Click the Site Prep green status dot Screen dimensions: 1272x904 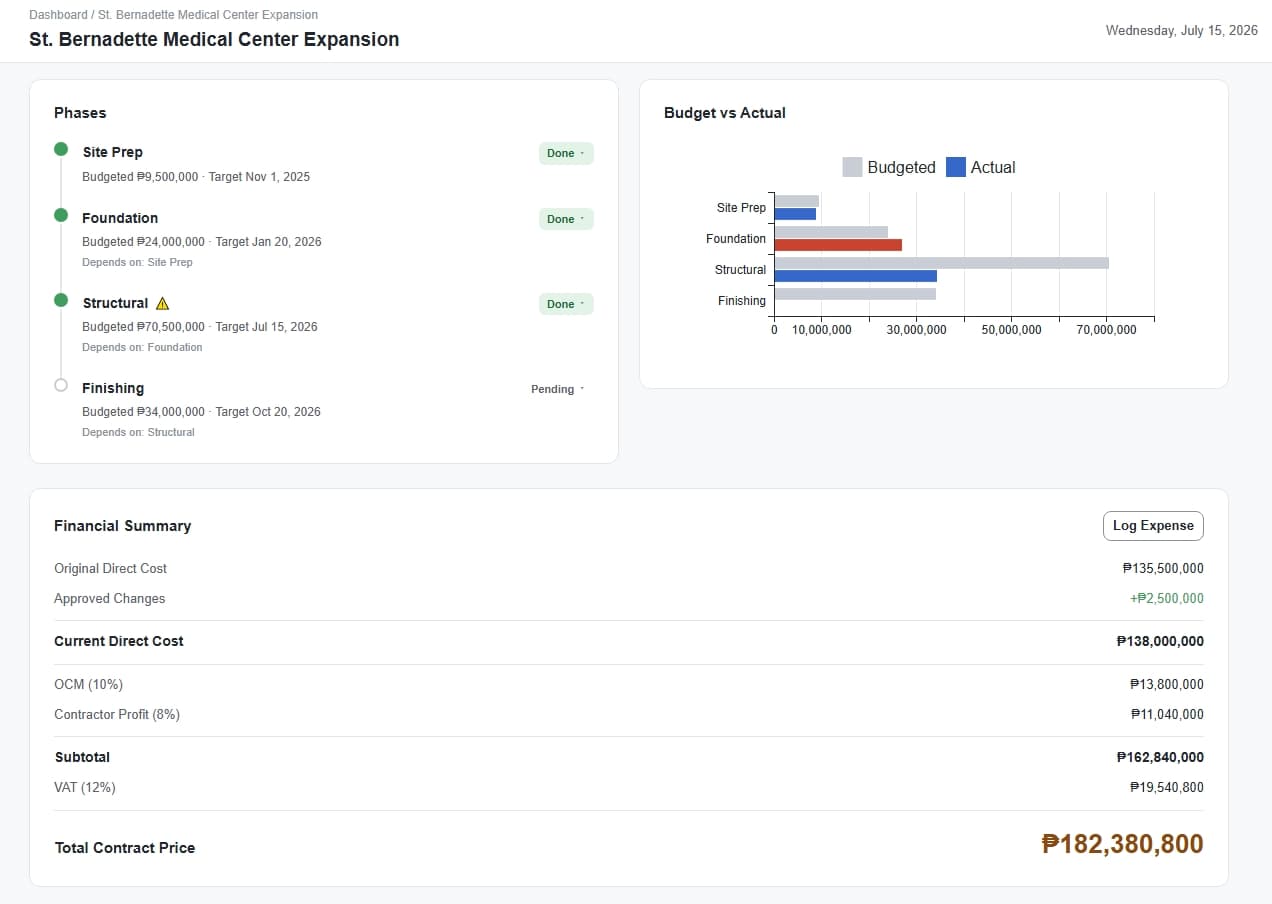61,149
